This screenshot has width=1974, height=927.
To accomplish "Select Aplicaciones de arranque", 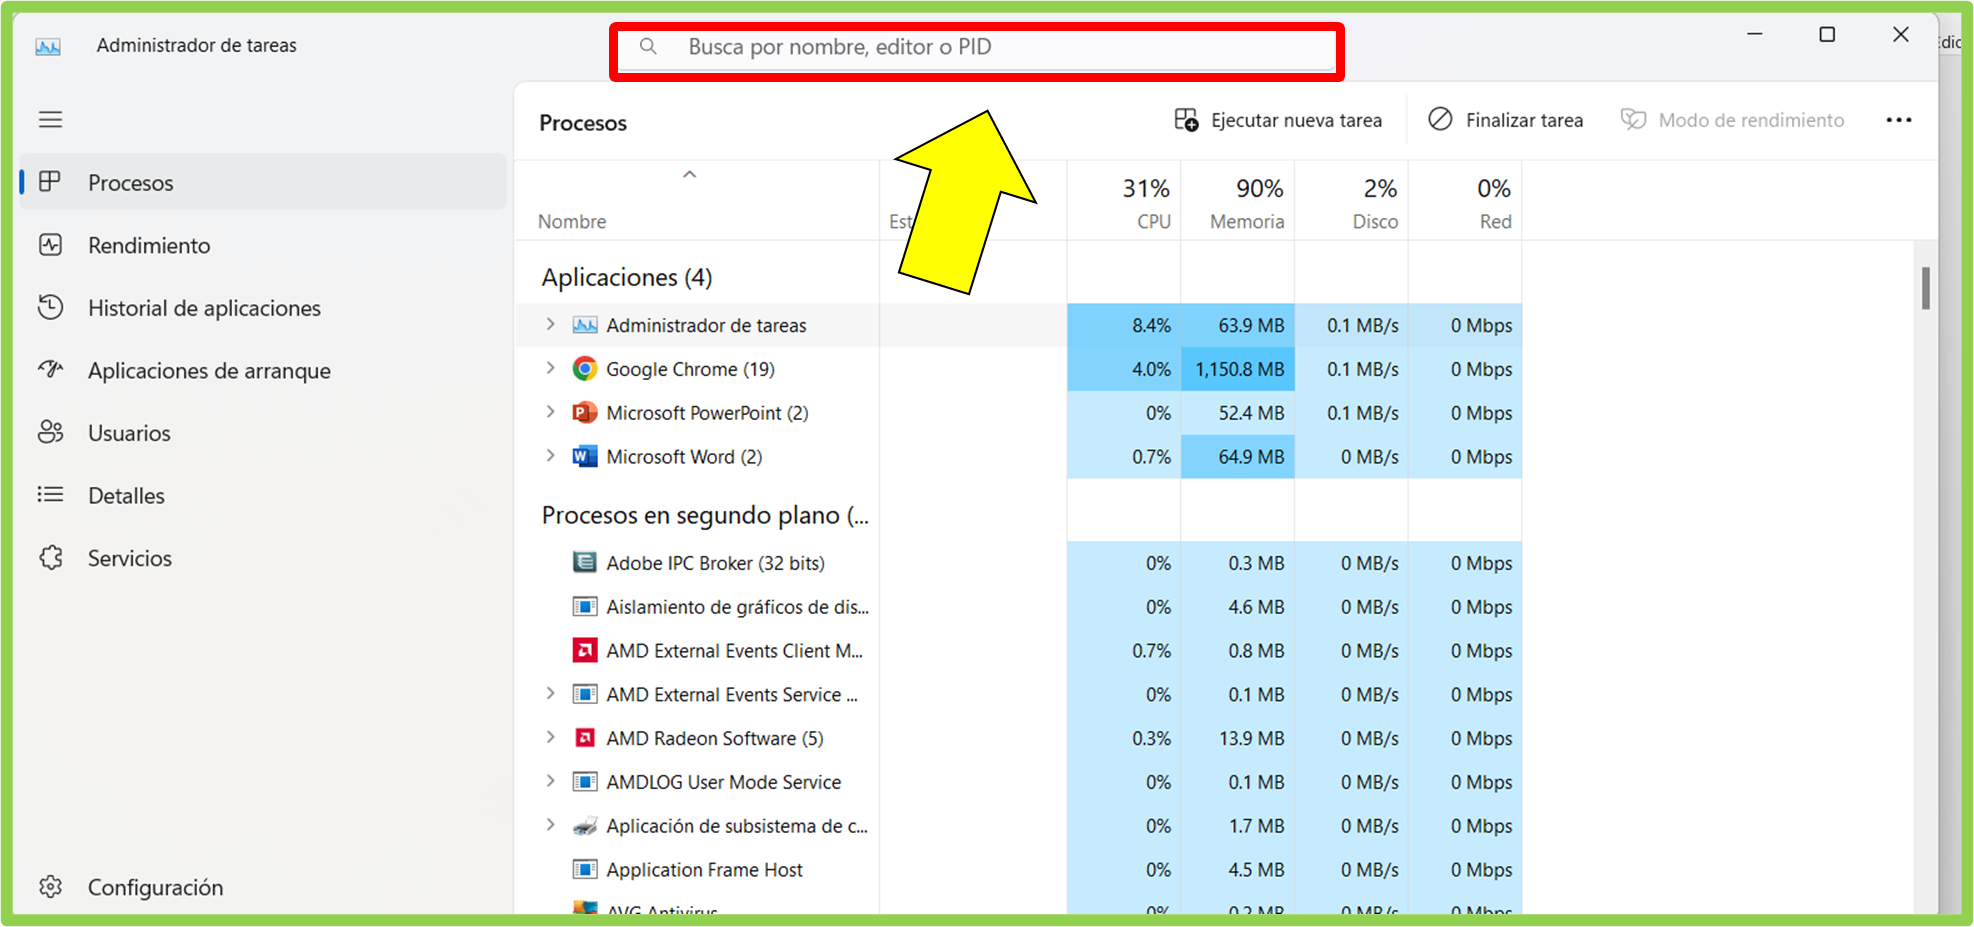I will 51,370.
